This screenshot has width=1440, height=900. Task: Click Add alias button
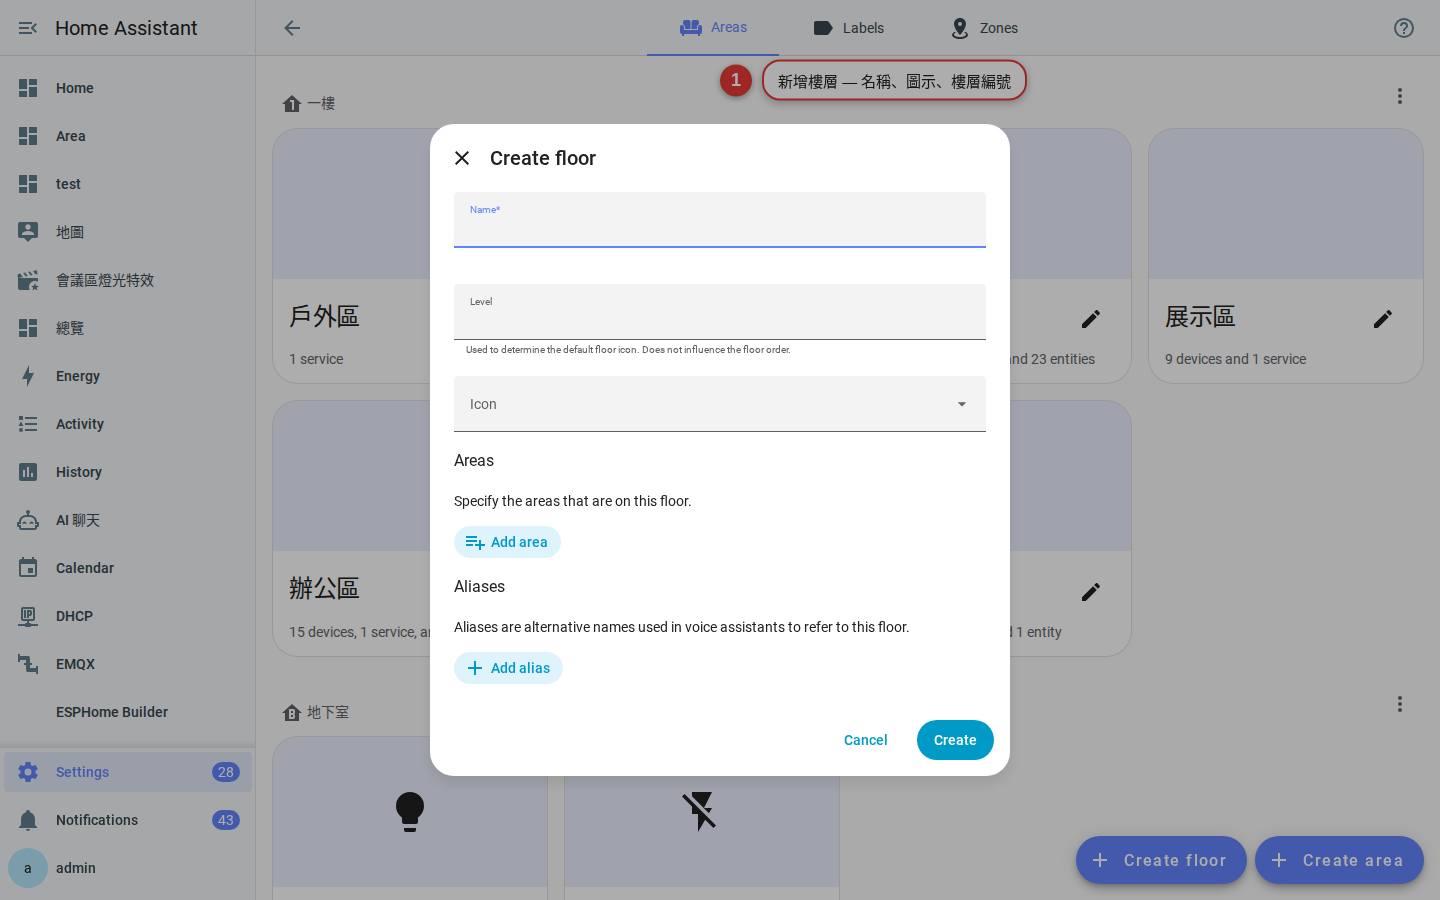point(508,668)
